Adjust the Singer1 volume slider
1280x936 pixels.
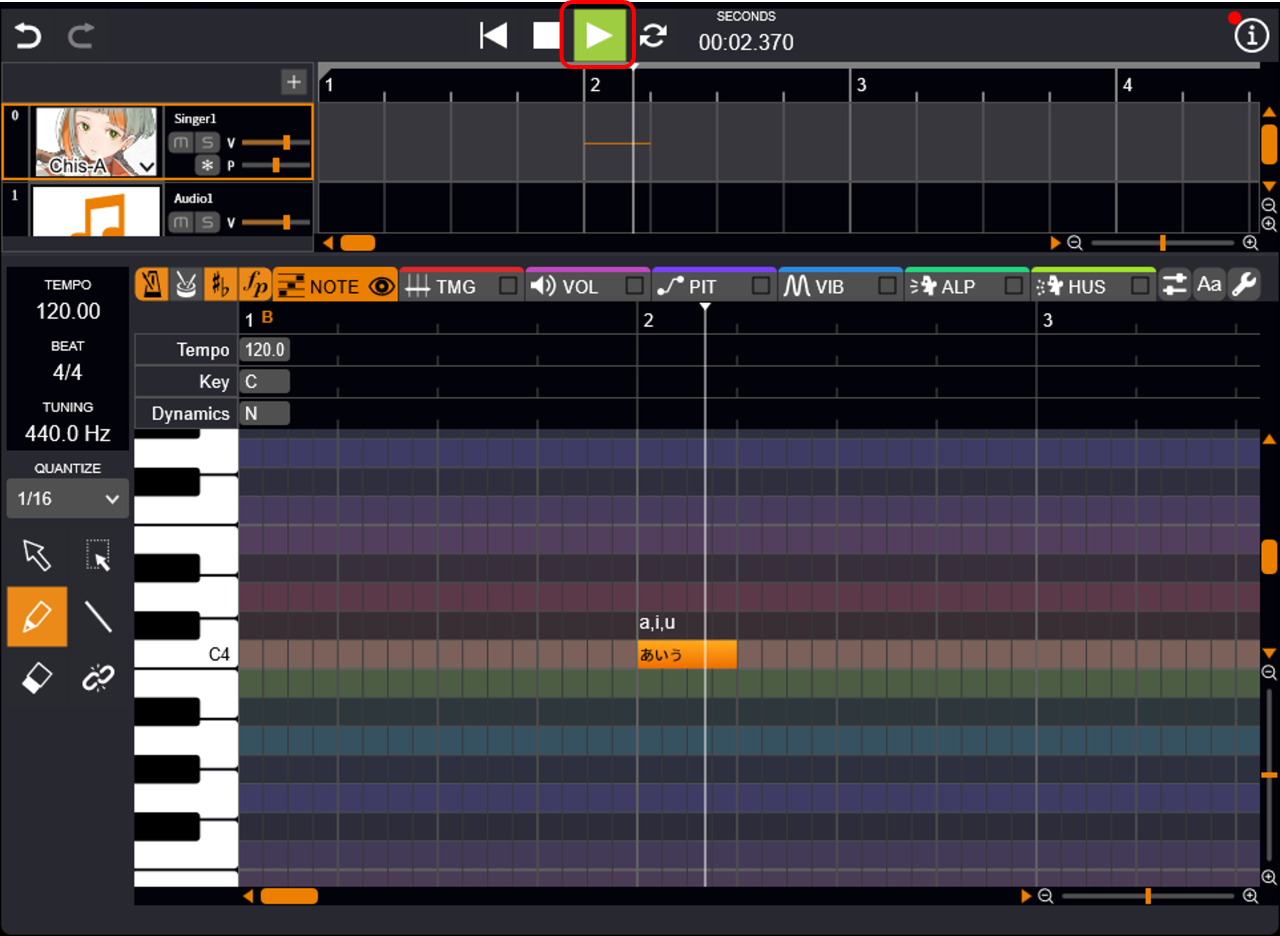point(286,143)
